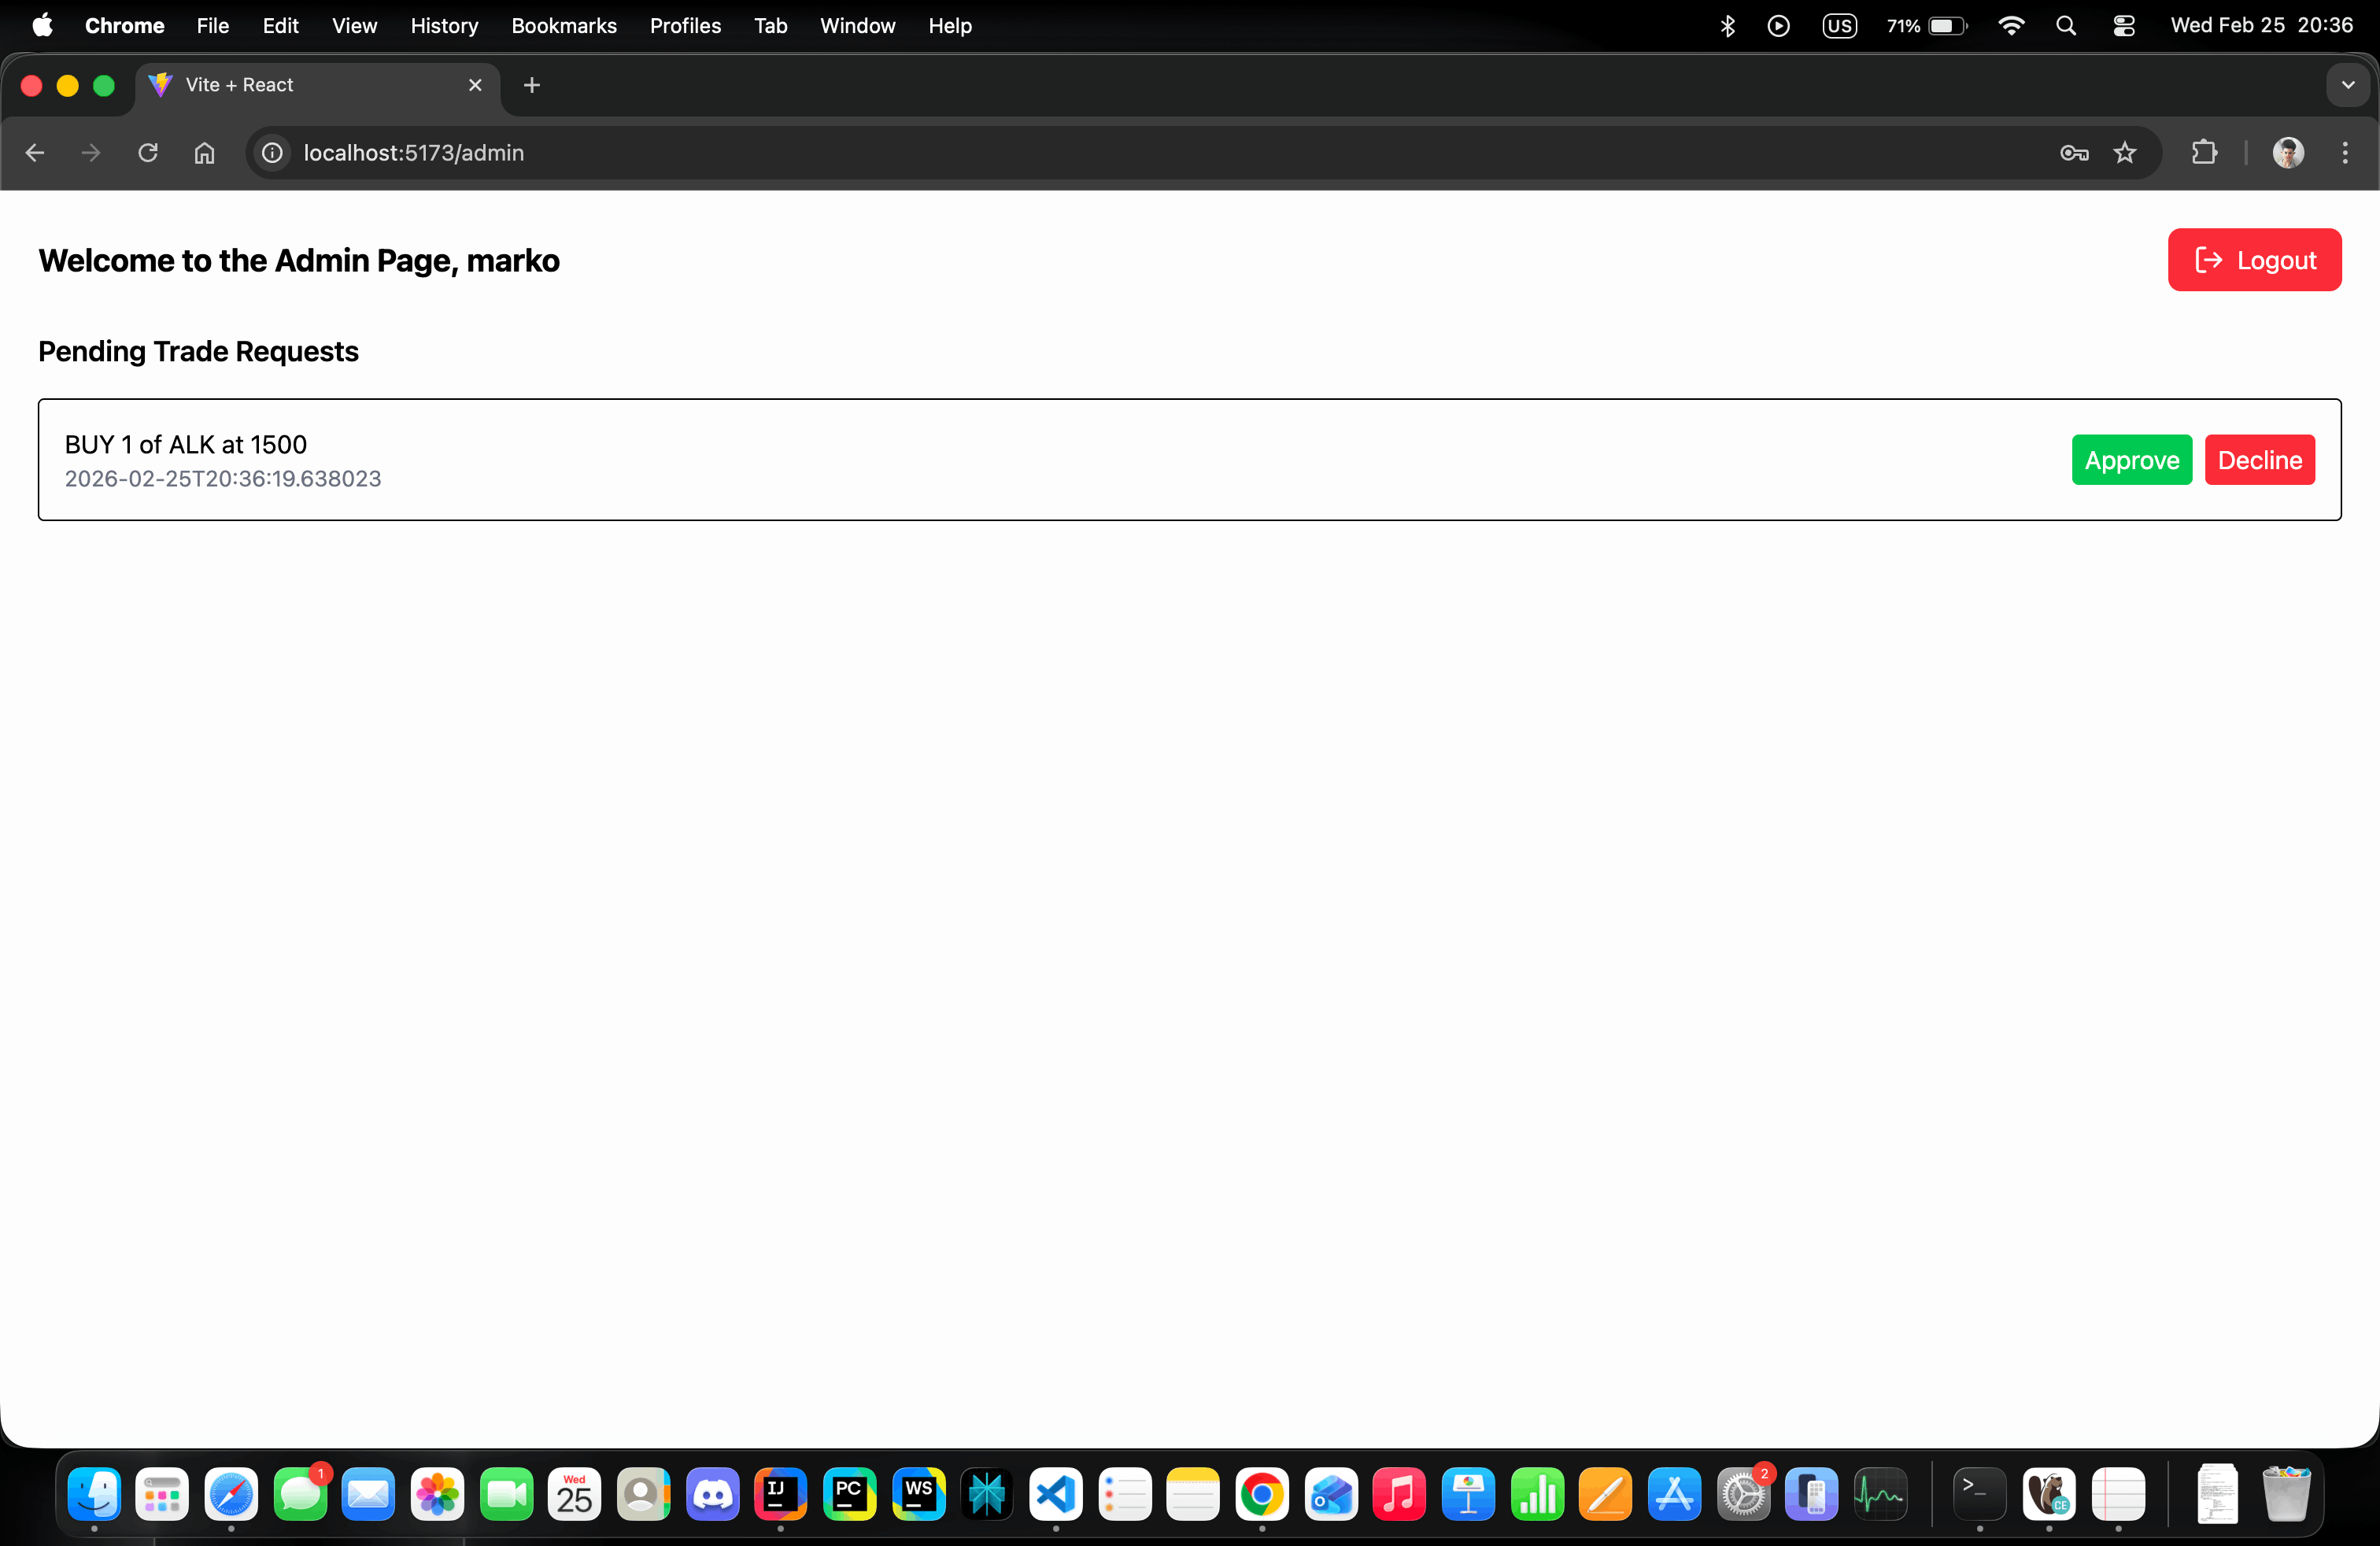Open the Extensions puzzle icon
The height and width of the screenshot is (1546, 2380).
click(x=2204, y=153)
